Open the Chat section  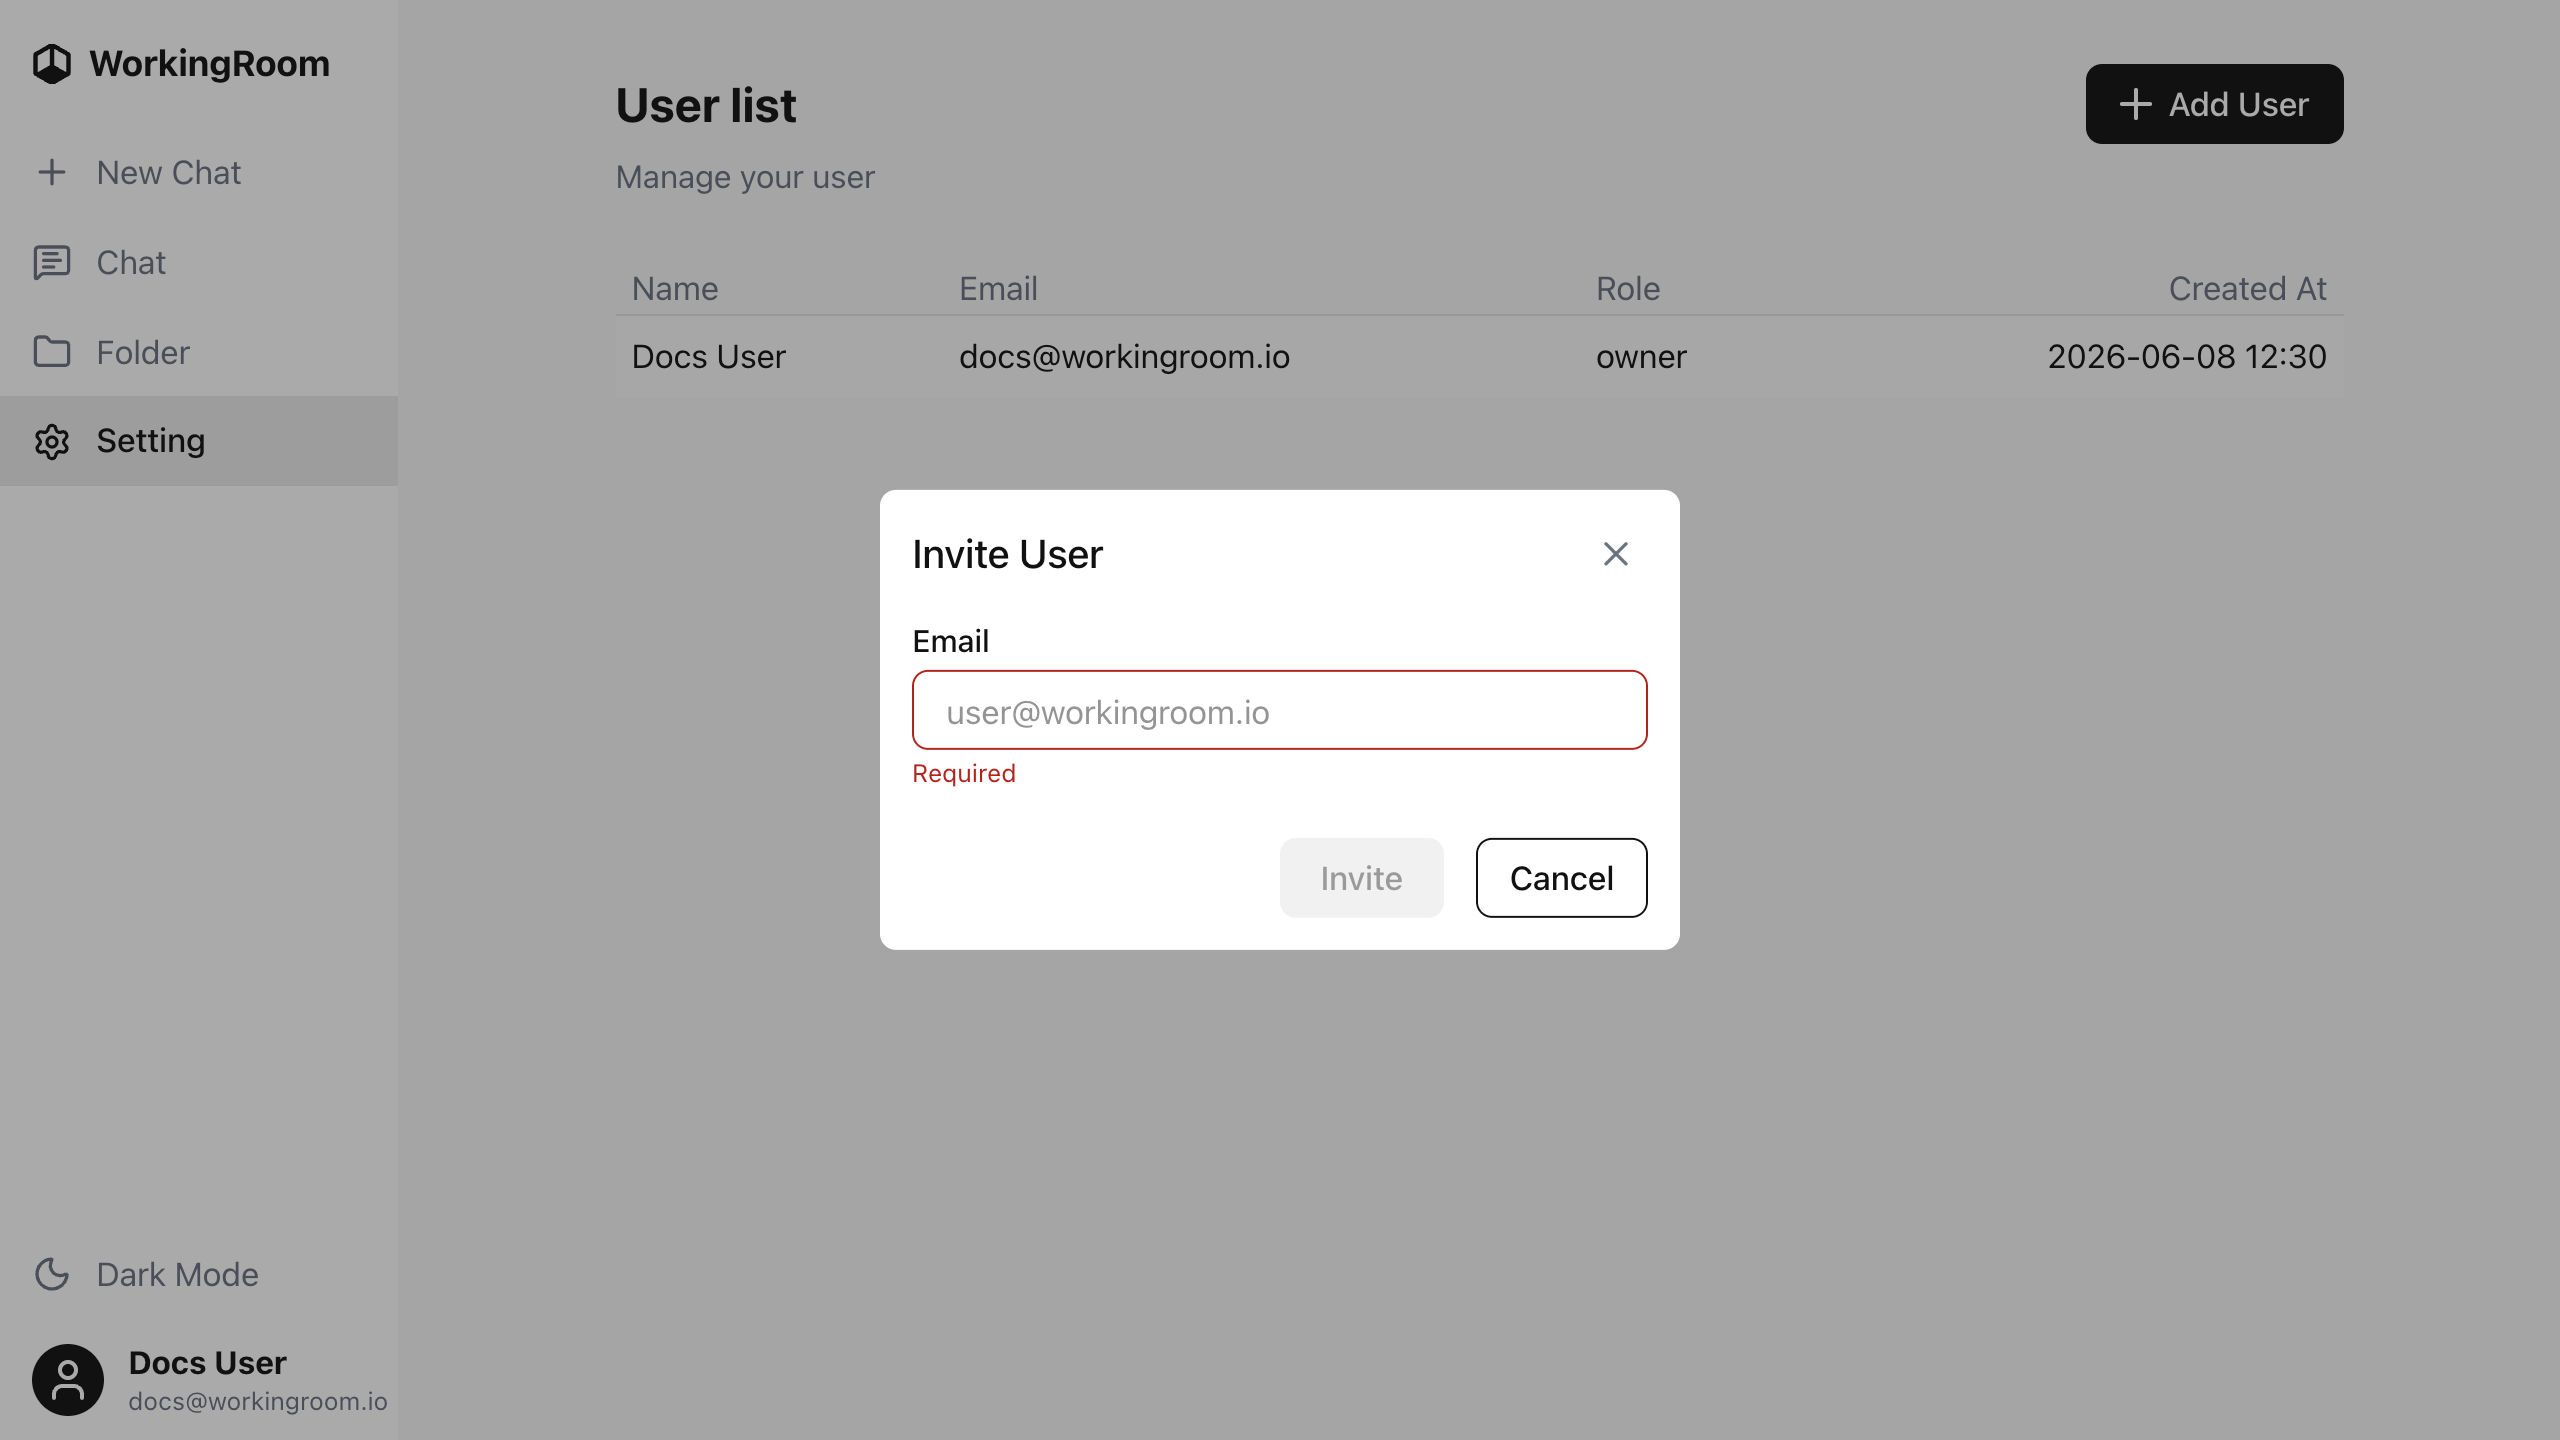pyautogui.click(x=199, y=263)
